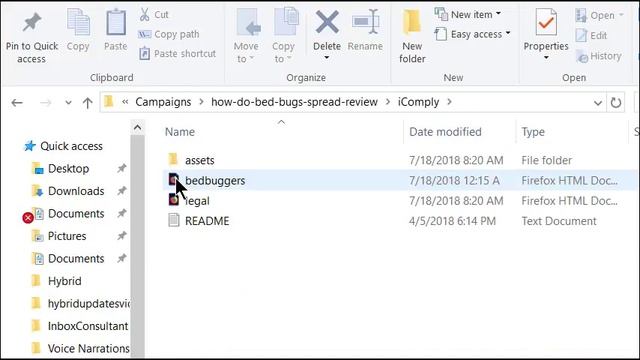This screenshot has height=360, width=640.
Task: Expand the Delete options arrow
Action: (x=327, y=58)
